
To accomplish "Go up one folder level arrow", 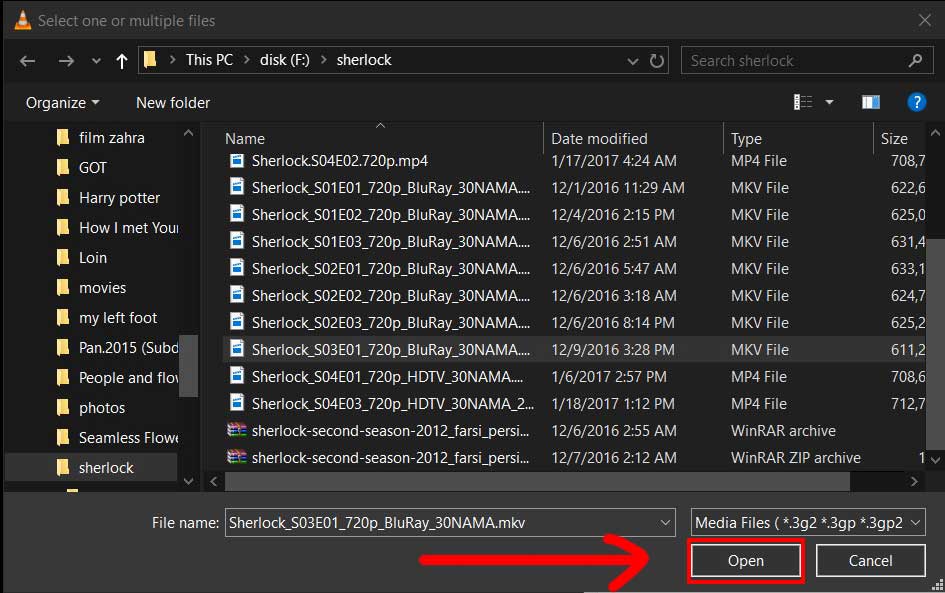I will 122,60.
